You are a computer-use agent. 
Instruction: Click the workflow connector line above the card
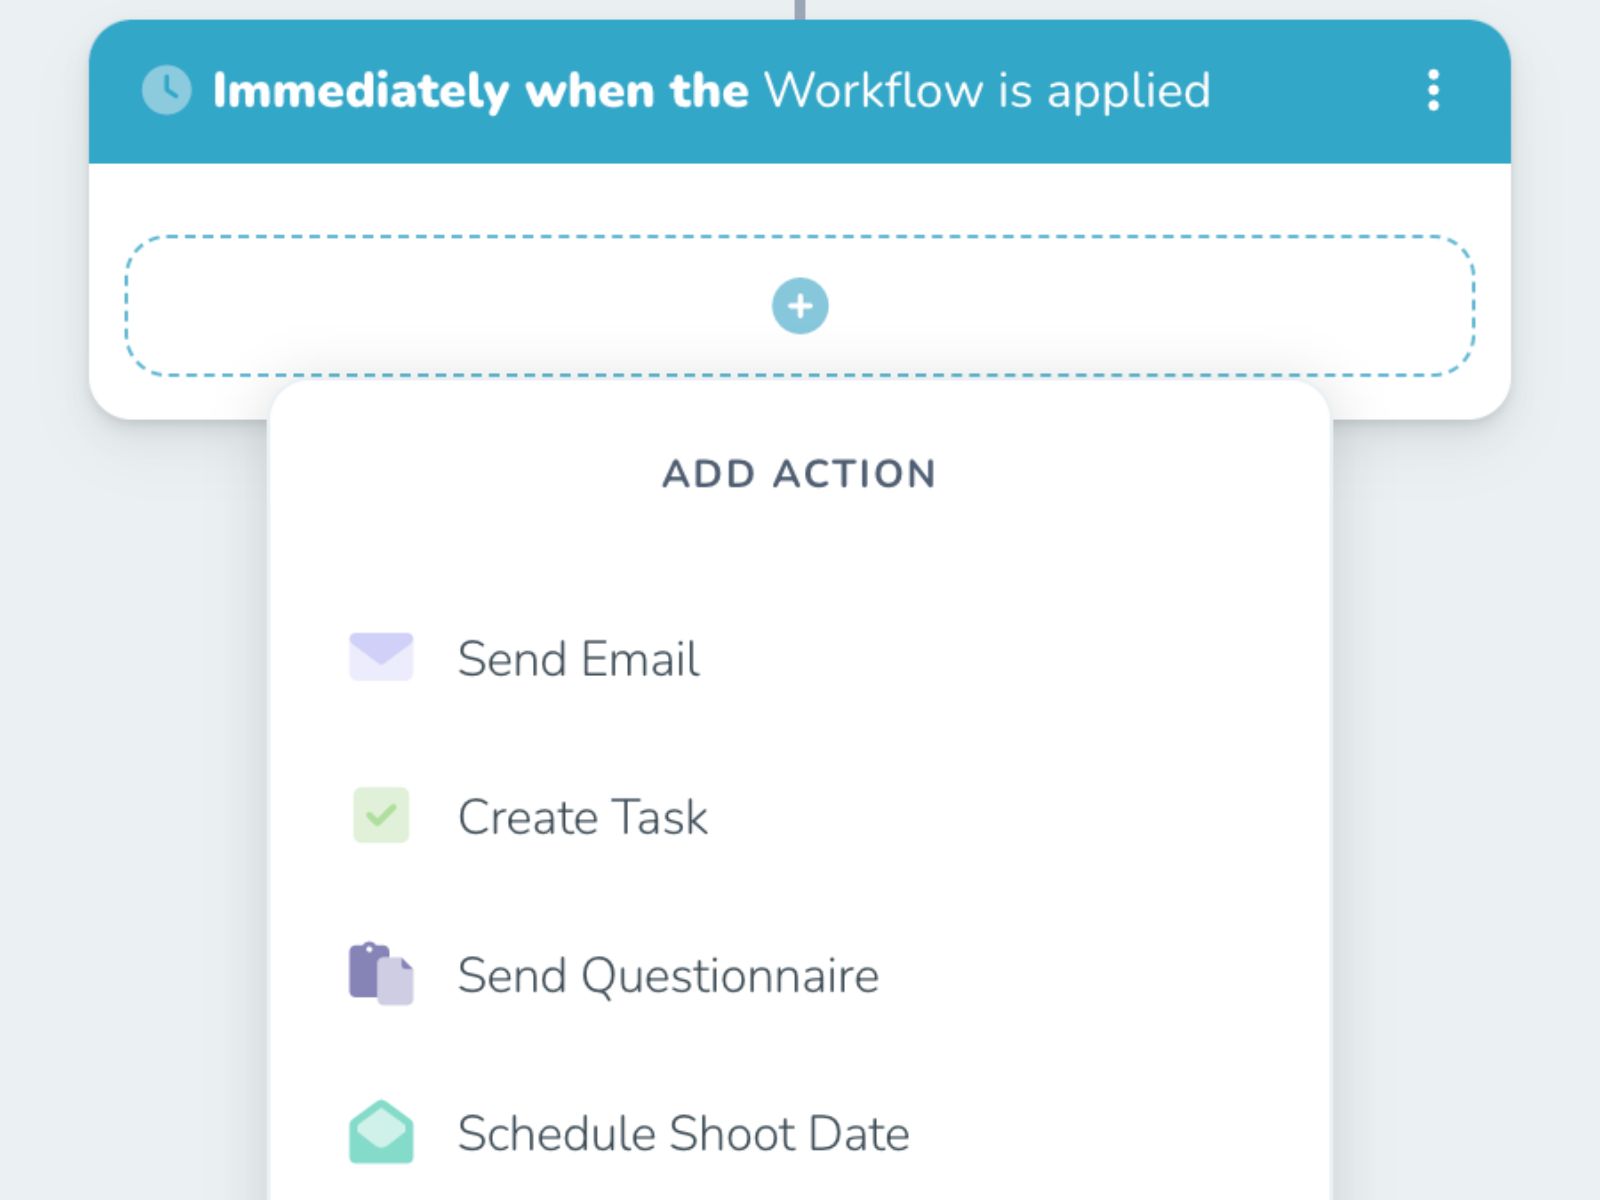coord(798,8)
